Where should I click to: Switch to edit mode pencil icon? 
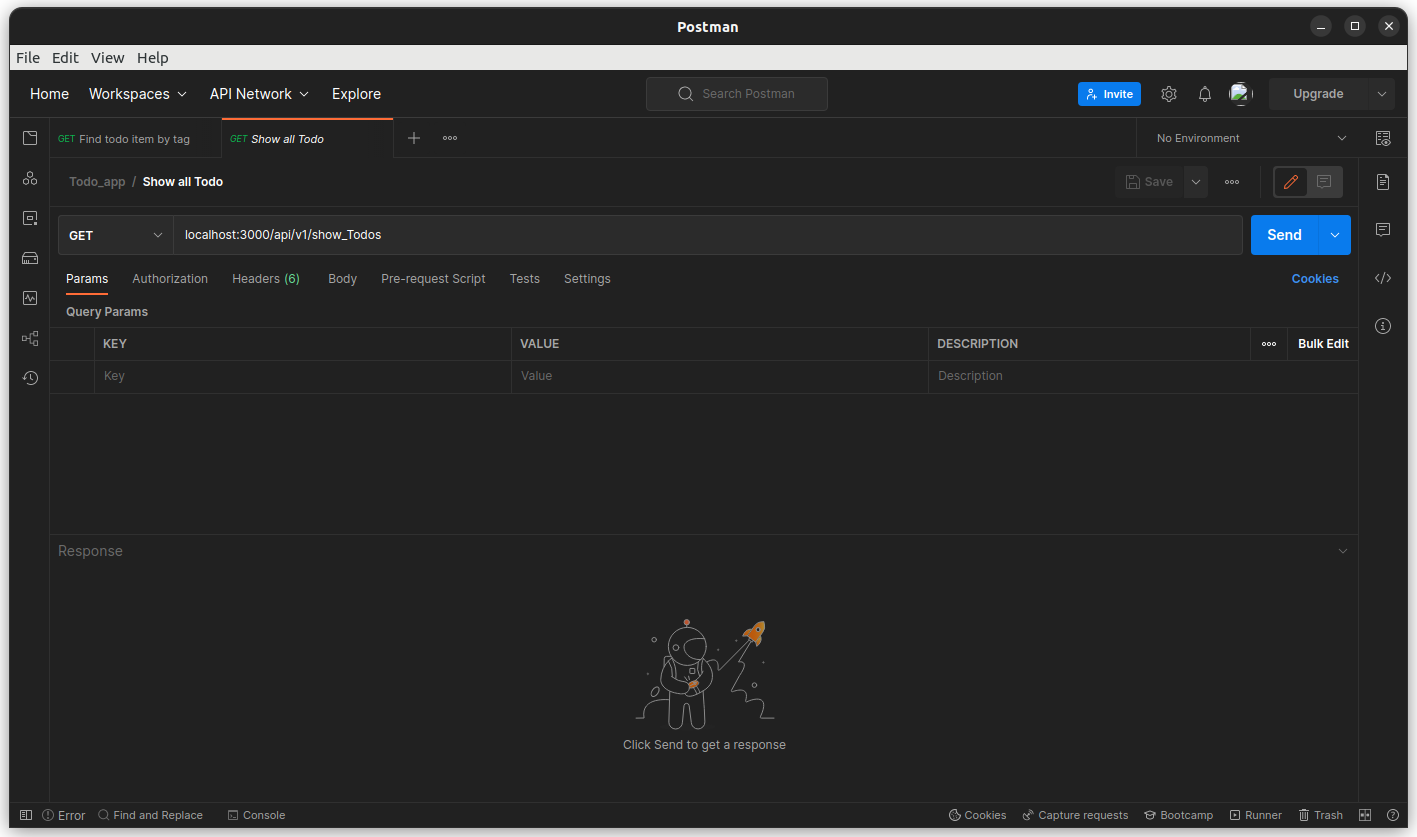pyautogui.click(x=1291, y=182)
